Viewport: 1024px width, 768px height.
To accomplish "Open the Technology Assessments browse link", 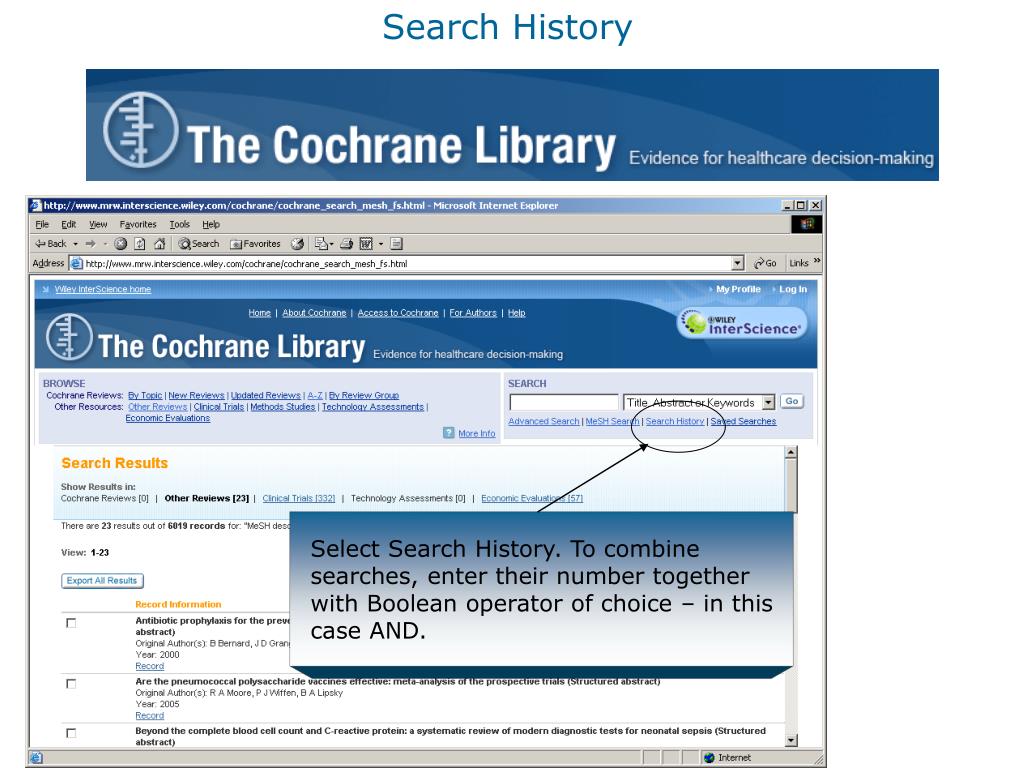I will pyautogui.click(x=373, y=407).
